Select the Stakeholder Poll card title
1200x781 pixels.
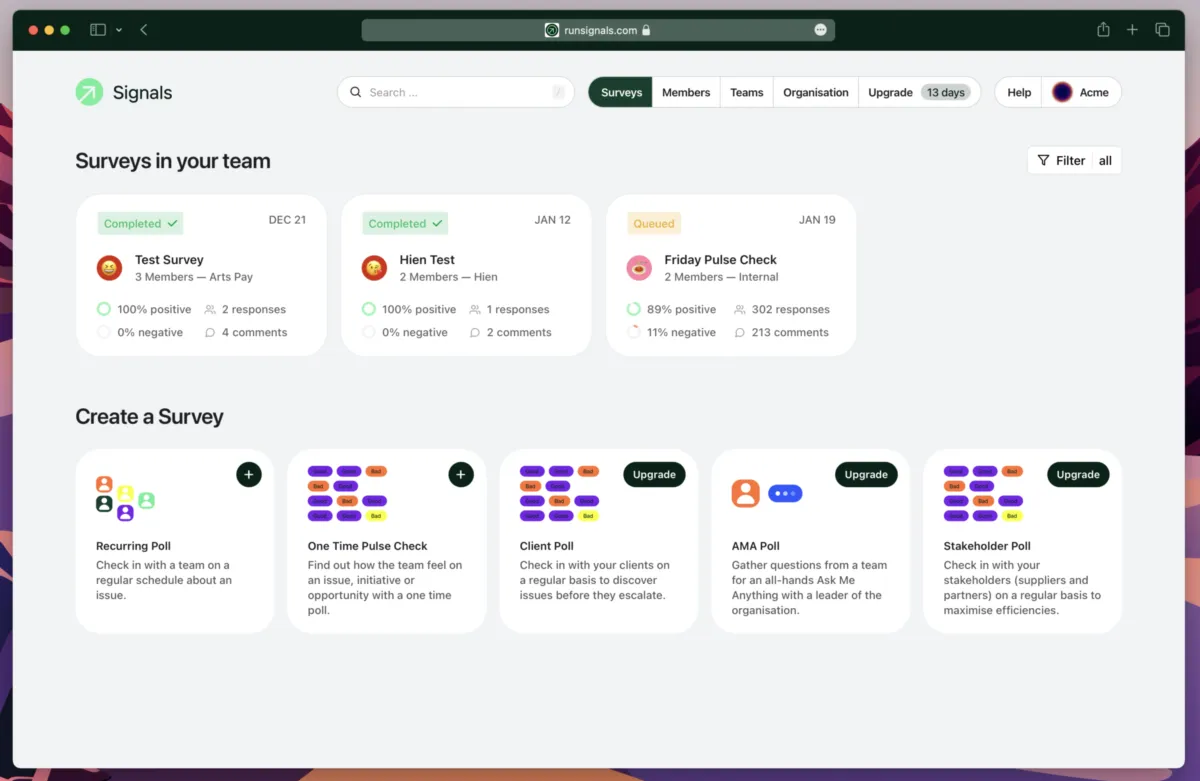[987, 546]
